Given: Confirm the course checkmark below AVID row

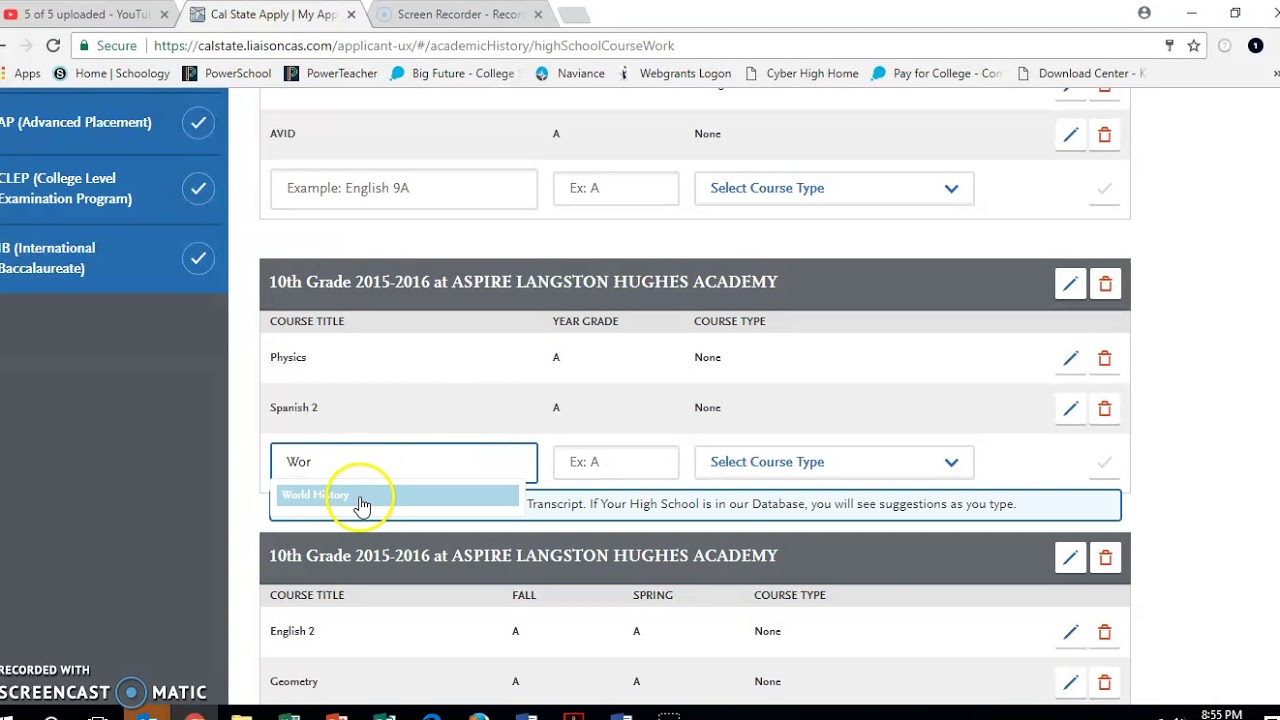Looking at the screenshot, I should [1104, 188].
